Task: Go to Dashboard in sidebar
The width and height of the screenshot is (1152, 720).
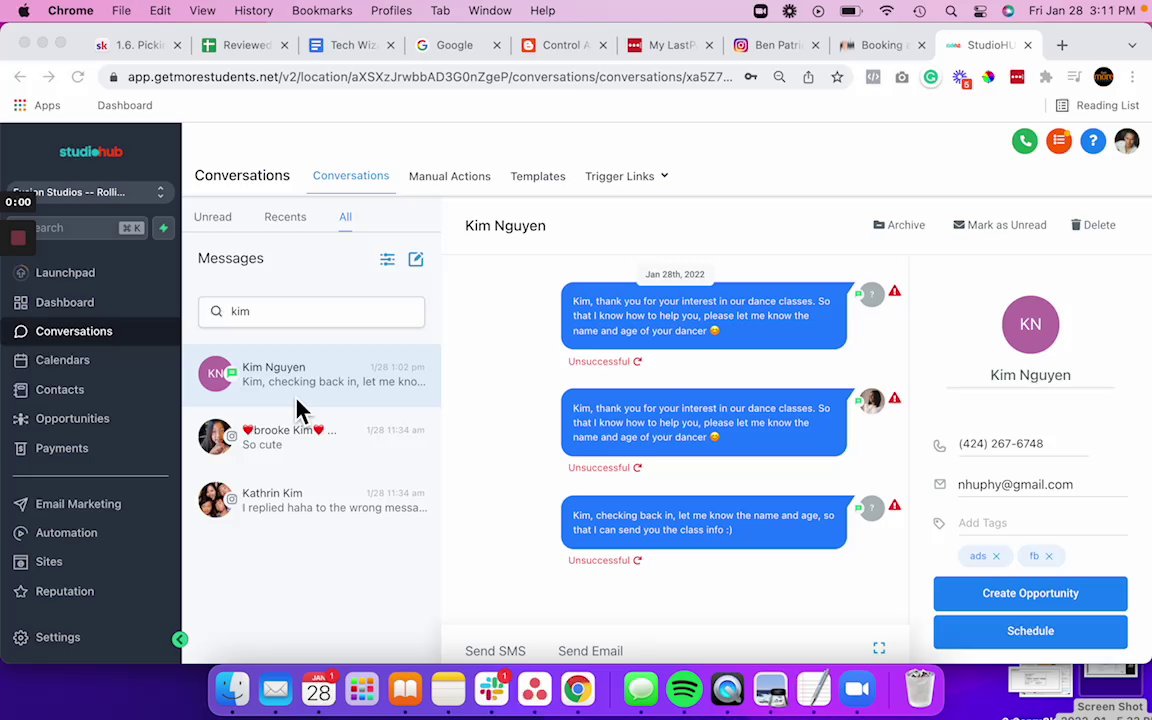Action: pyautogui.click(x=64, y=302)
